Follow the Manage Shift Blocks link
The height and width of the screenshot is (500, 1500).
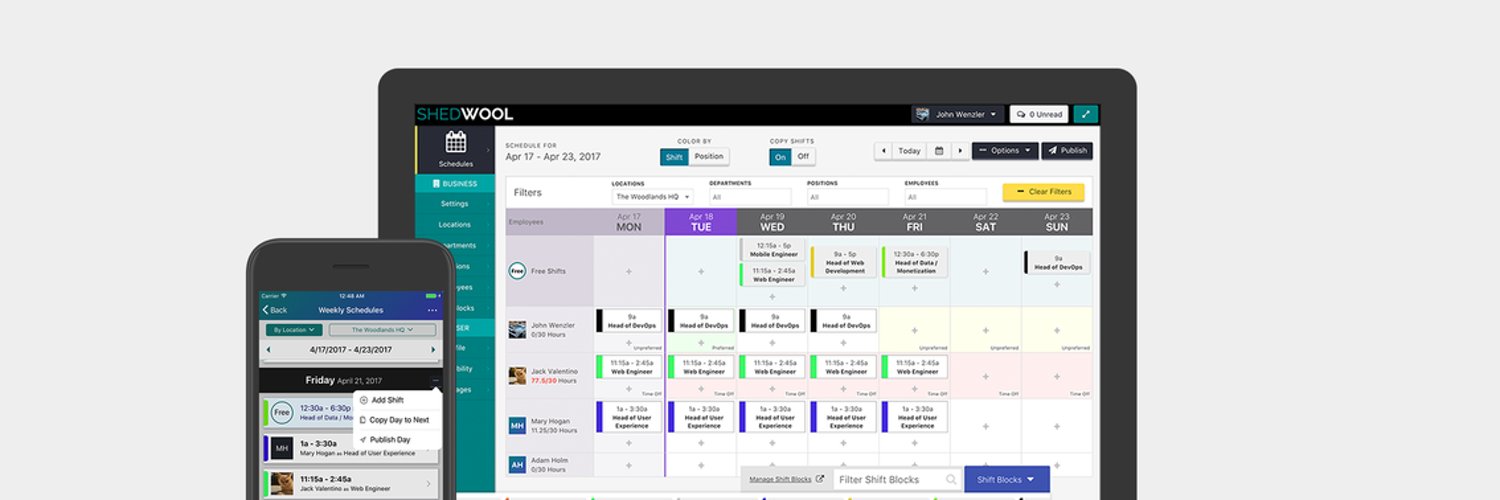click(786, 480)
